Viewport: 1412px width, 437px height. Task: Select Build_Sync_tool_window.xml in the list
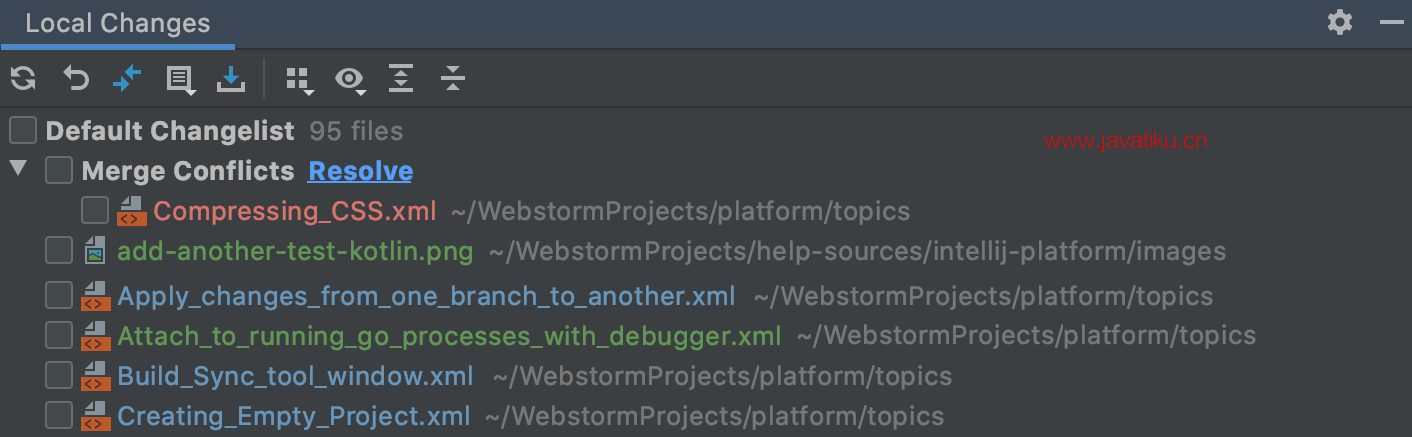coord(295,376)
